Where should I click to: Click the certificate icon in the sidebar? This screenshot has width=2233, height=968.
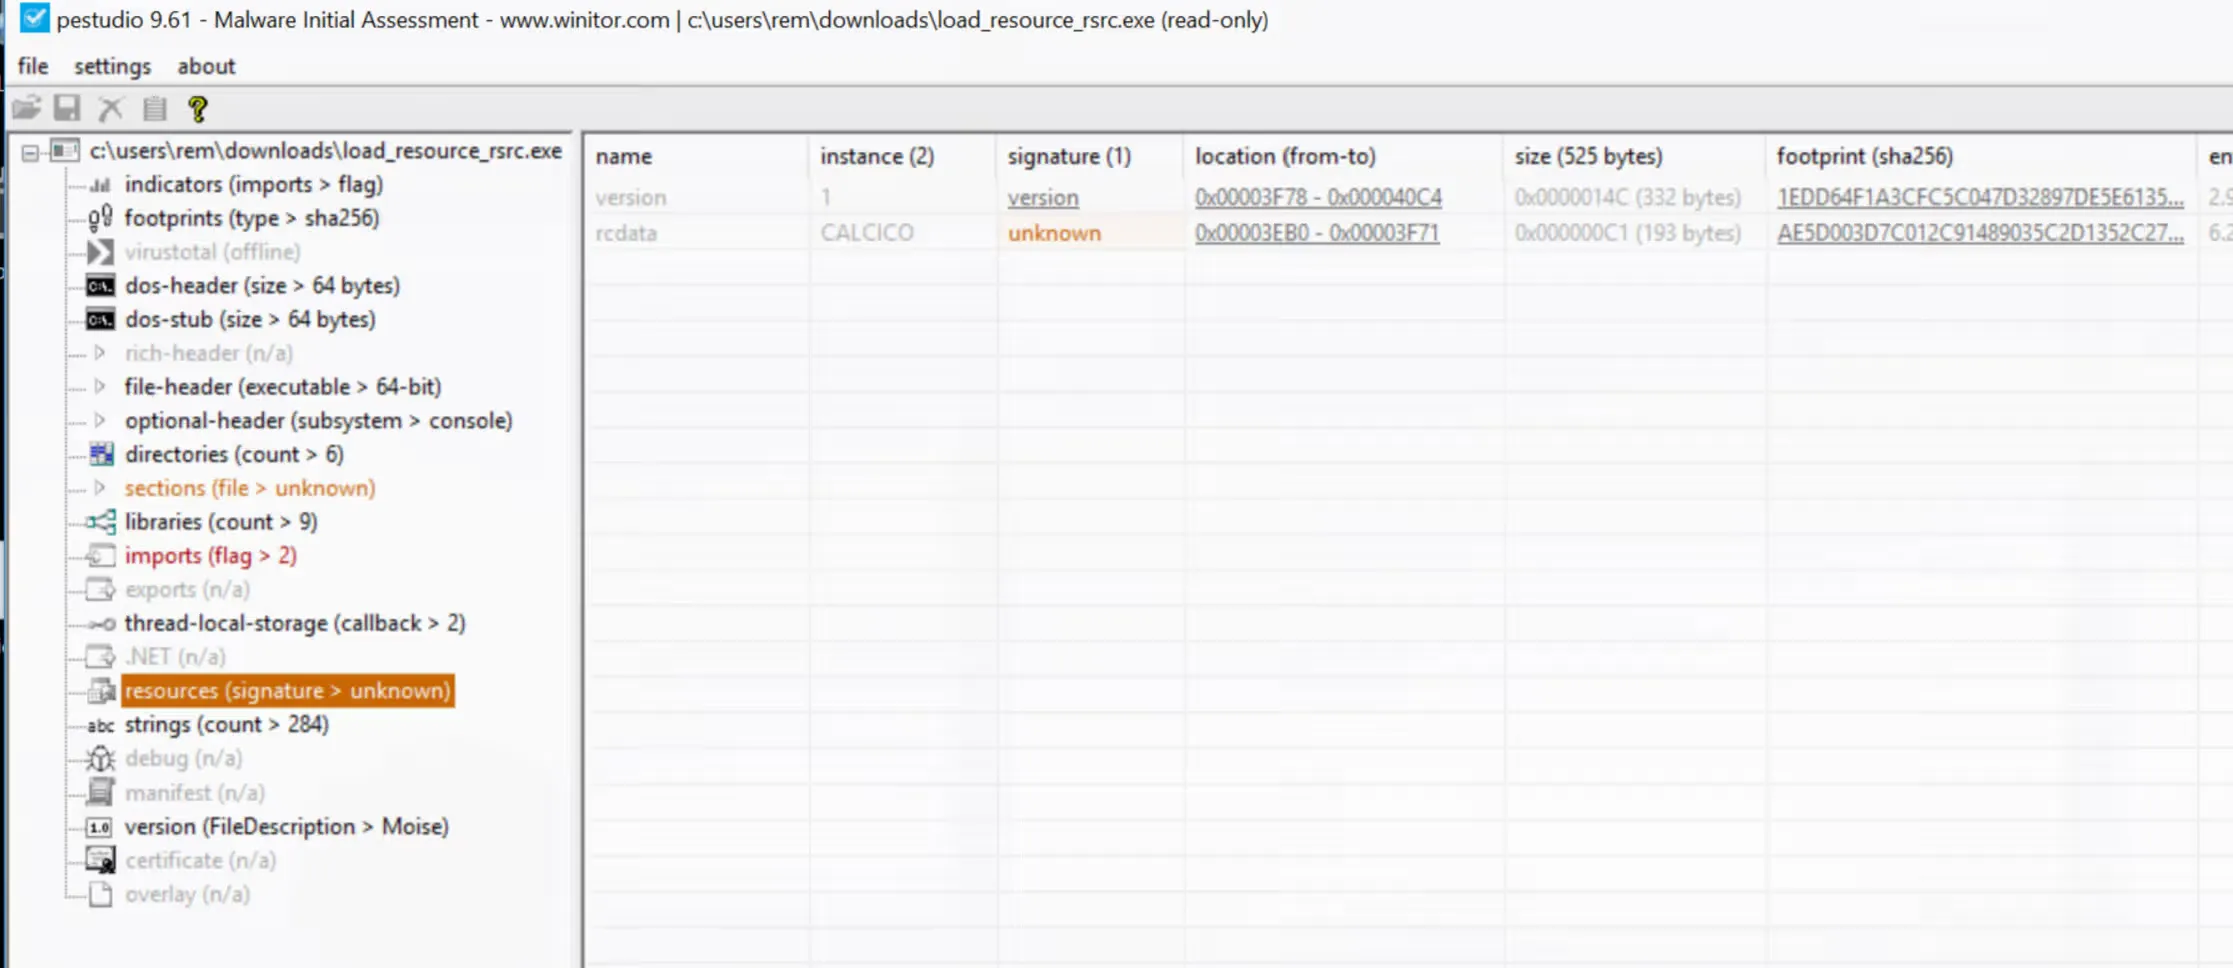click(100, 860)
